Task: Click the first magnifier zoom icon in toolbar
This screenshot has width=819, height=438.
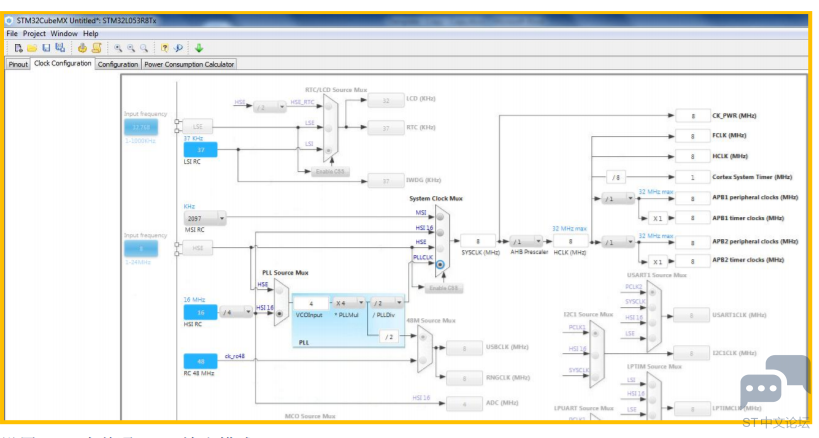Action: pos(118,48)
